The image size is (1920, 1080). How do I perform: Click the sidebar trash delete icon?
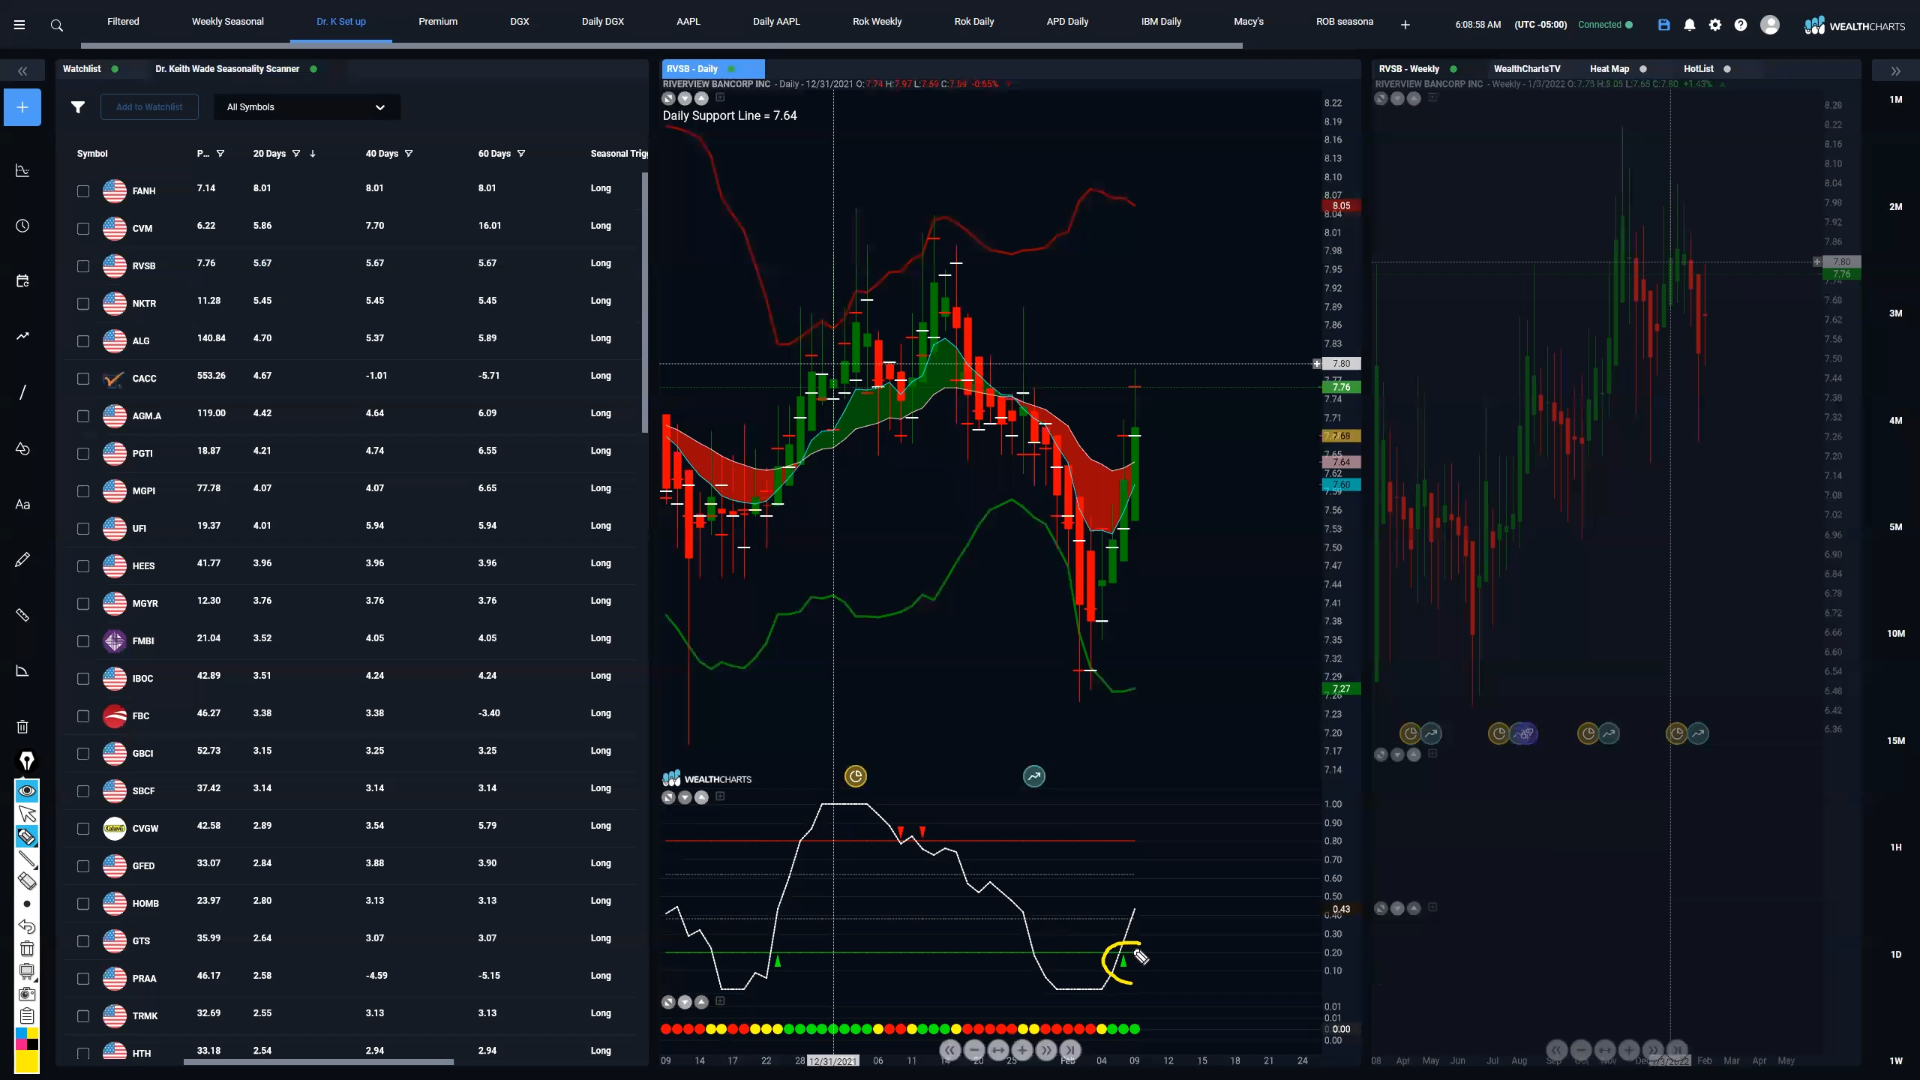[22, 727]
